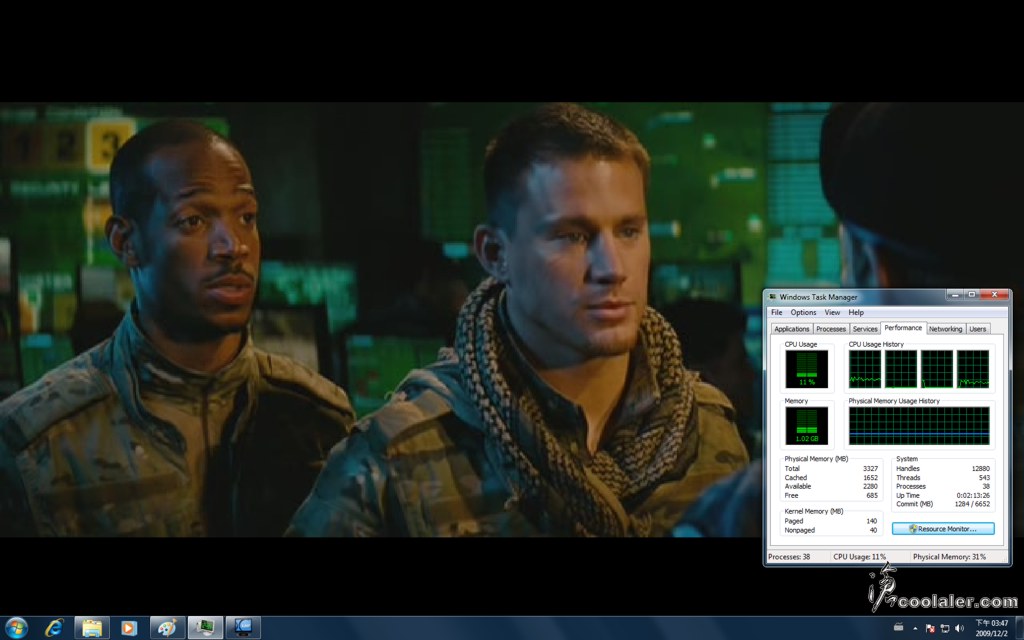Show hidden tray icons with the arrow

(x=915, y=628)
